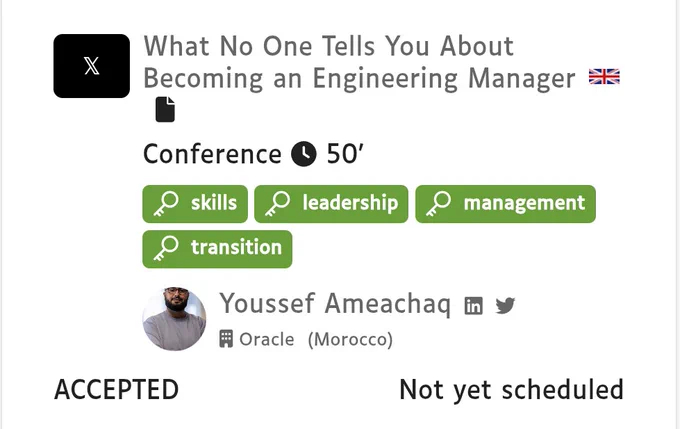The height and width of the screenshot is (429, 680).
Task: Click the UK flag language icon
Action: (604, 77)
